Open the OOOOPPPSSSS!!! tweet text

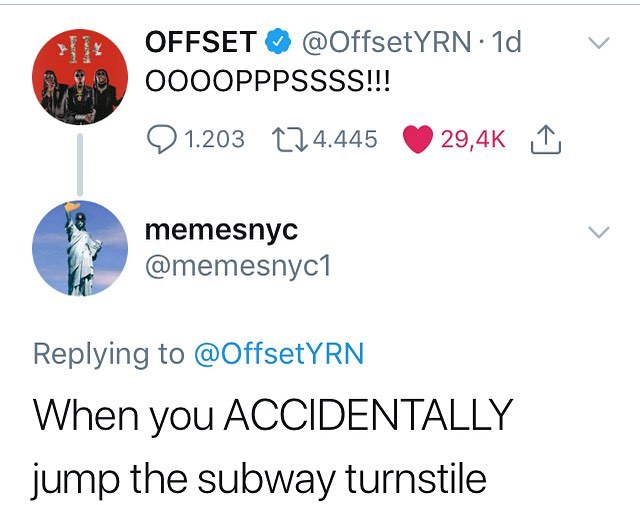(269, 82)
